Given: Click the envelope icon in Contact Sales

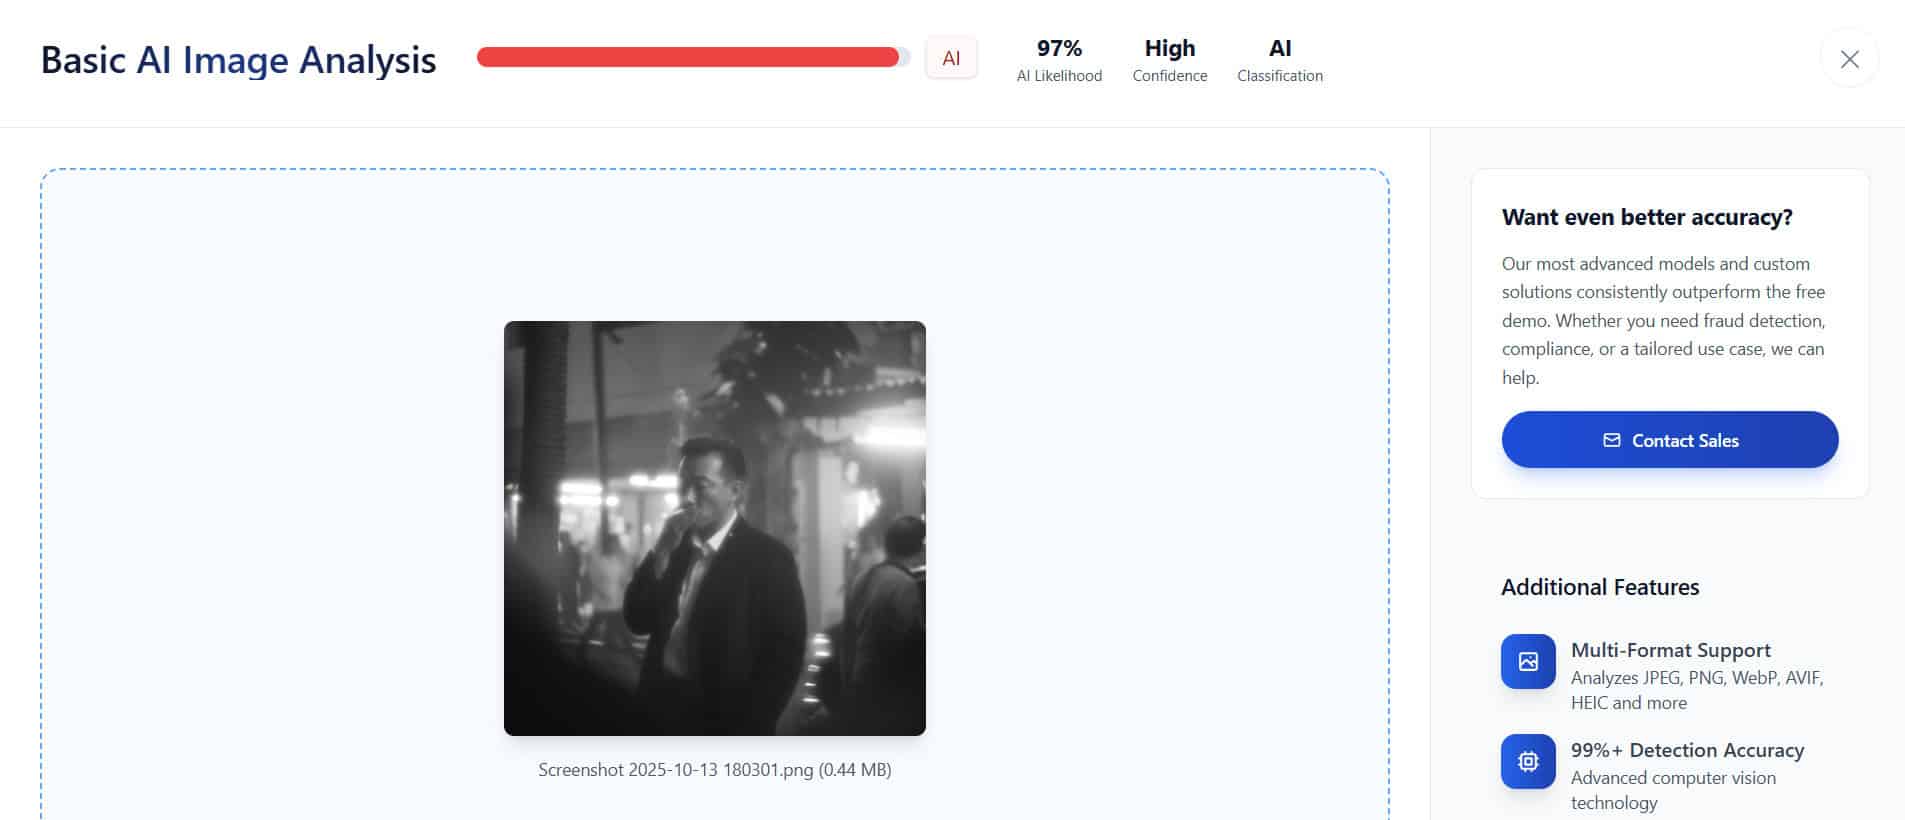Looking at the screenshot, I should tap(1611, 440).
